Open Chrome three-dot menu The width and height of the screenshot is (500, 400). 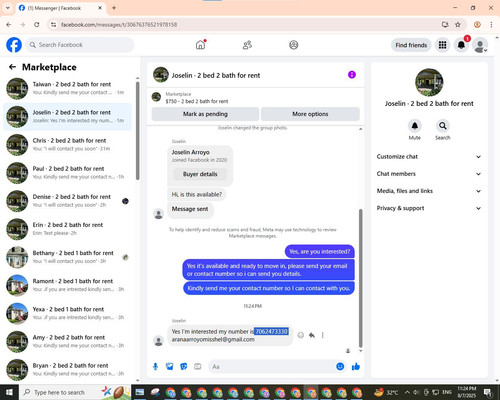tap(491, 24)
